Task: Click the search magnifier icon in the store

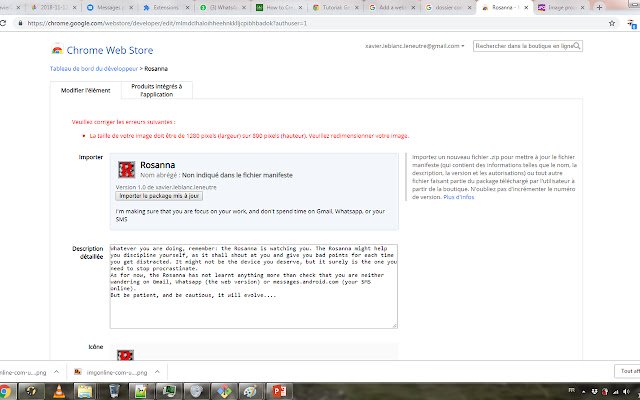Action: [x=577, y=46]
